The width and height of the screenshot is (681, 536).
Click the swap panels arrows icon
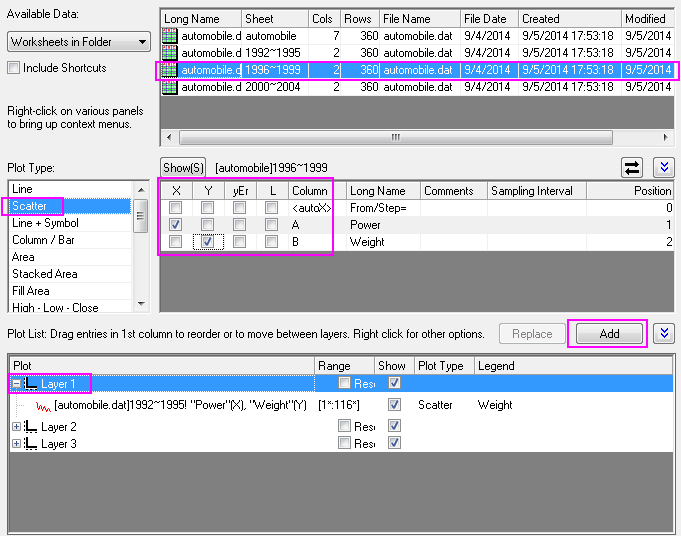(x=632, y=167)
